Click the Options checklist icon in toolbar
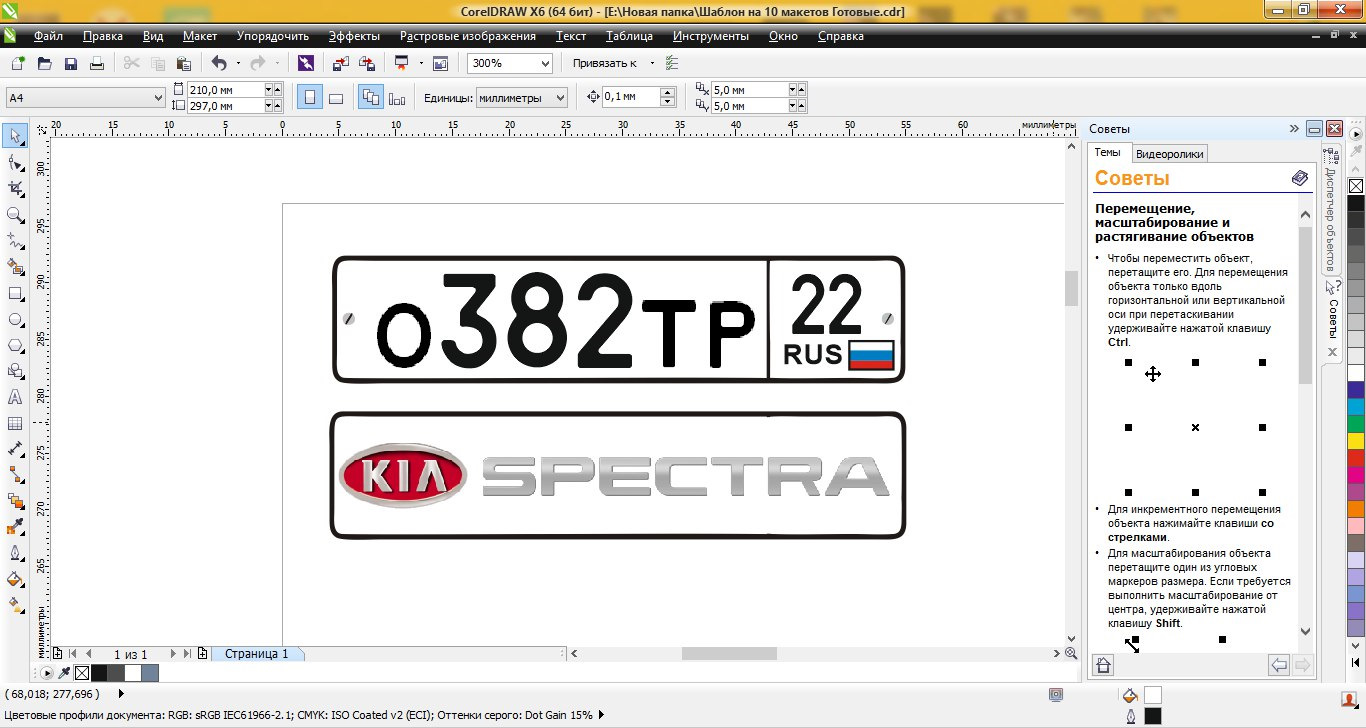 (671, 63)
